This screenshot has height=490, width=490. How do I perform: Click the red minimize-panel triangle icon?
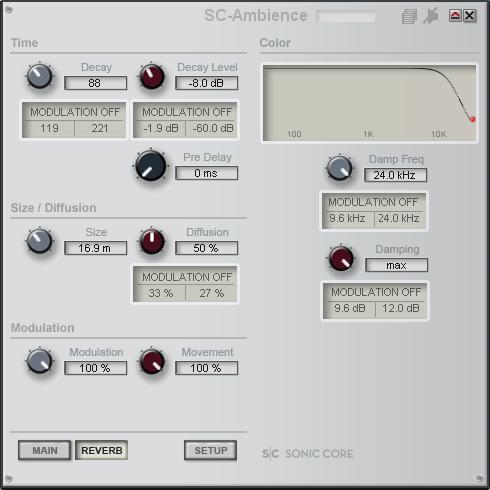point(455,16)
